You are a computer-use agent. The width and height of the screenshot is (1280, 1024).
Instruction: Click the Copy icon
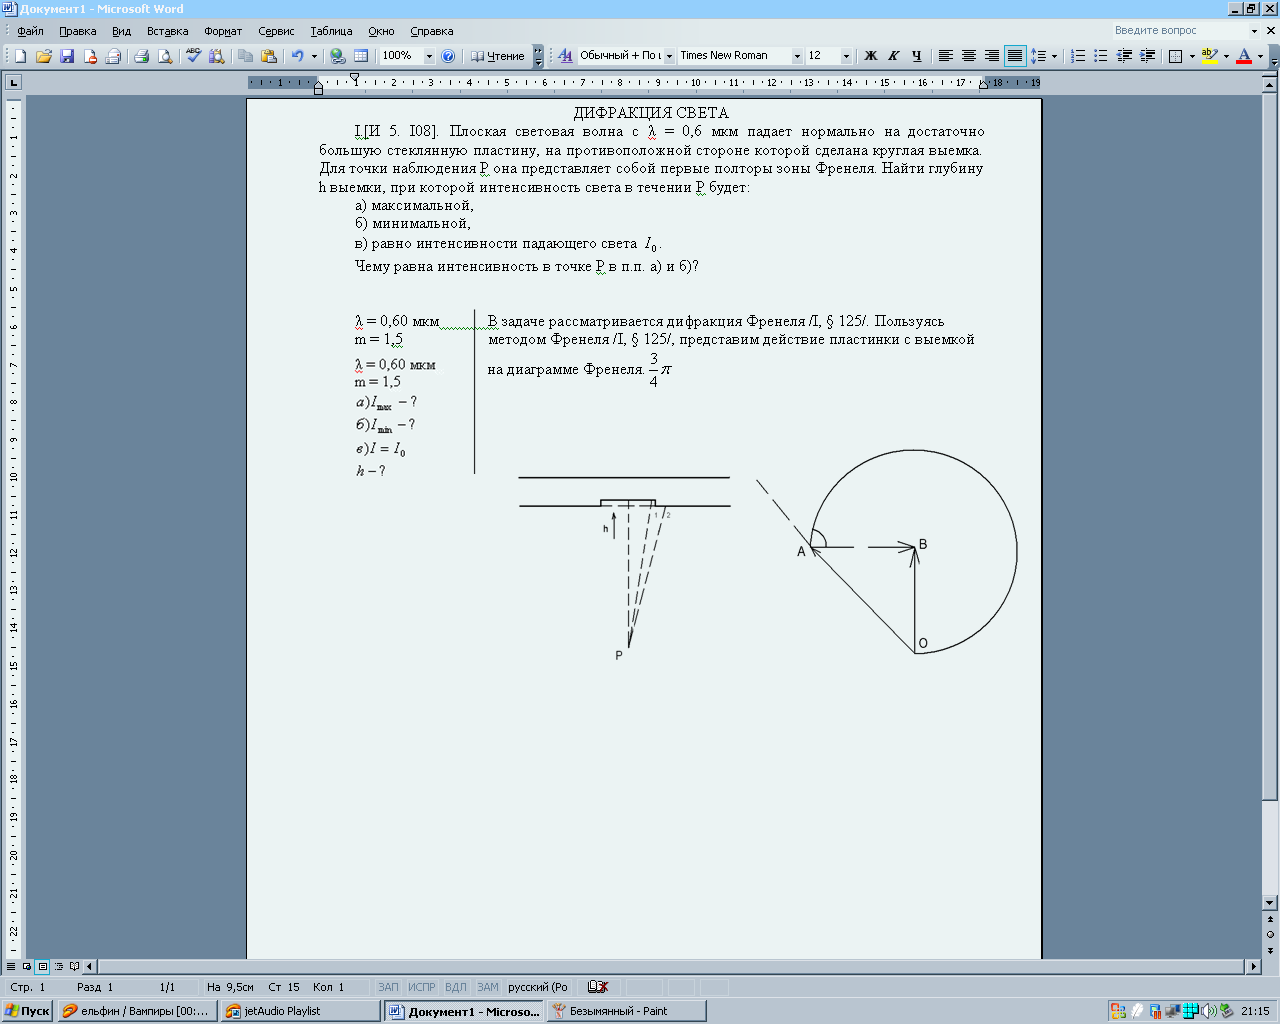tap(245, 56)
